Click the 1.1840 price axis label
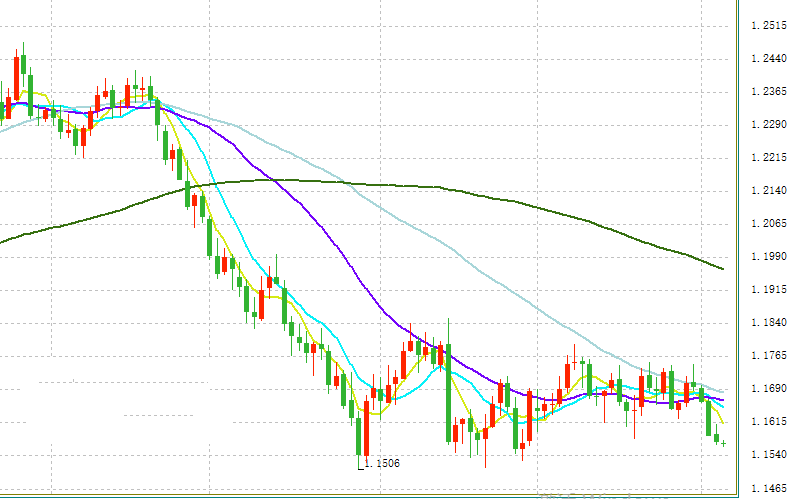The image size is (790, 499). pos(768,323)
